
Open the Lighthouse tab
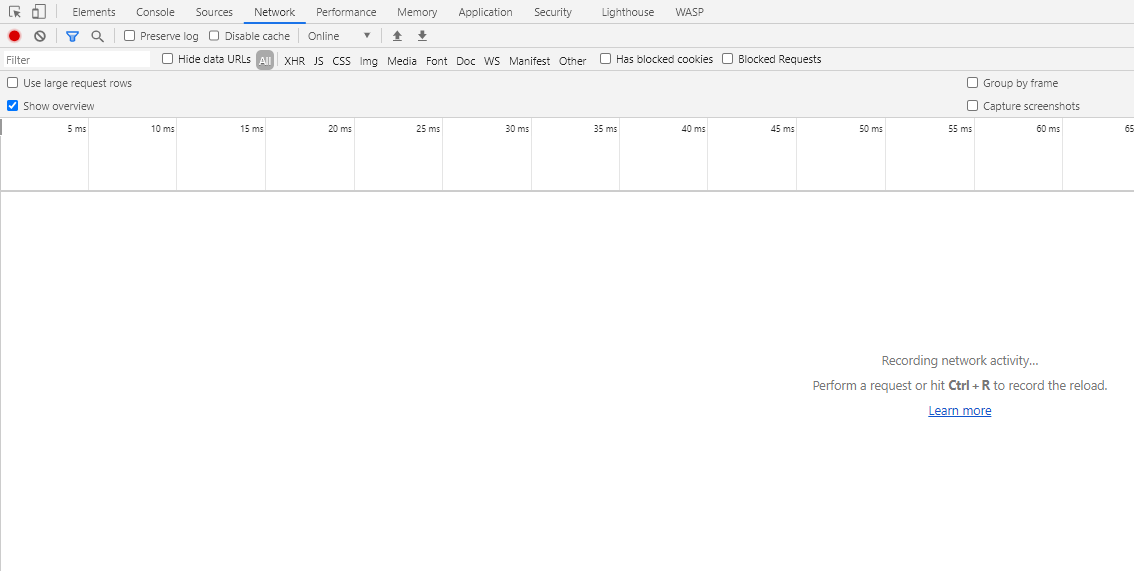pos(627,12)
